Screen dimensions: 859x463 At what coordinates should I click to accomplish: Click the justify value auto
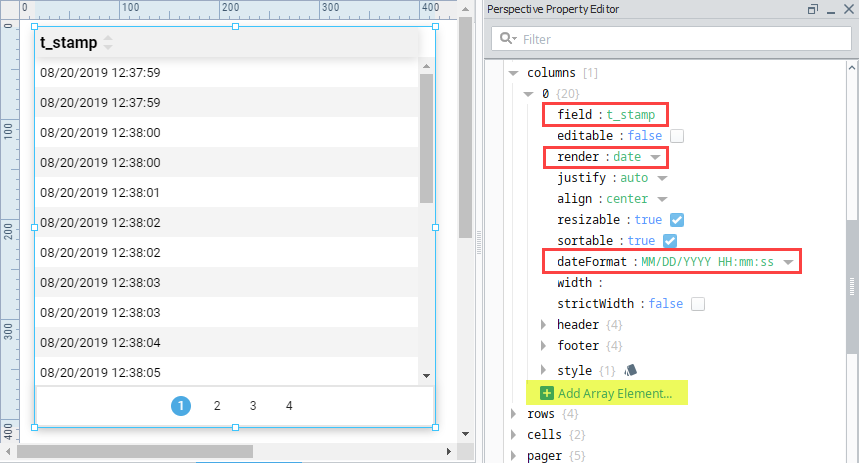tap(634, 178)
